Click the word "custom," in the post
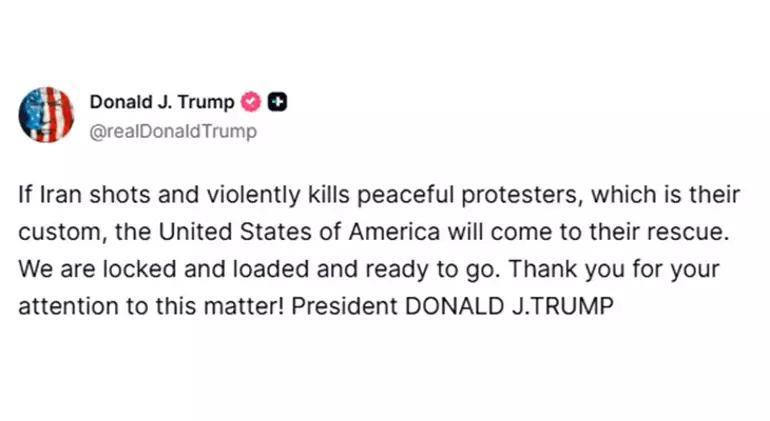 click(52, 231)
